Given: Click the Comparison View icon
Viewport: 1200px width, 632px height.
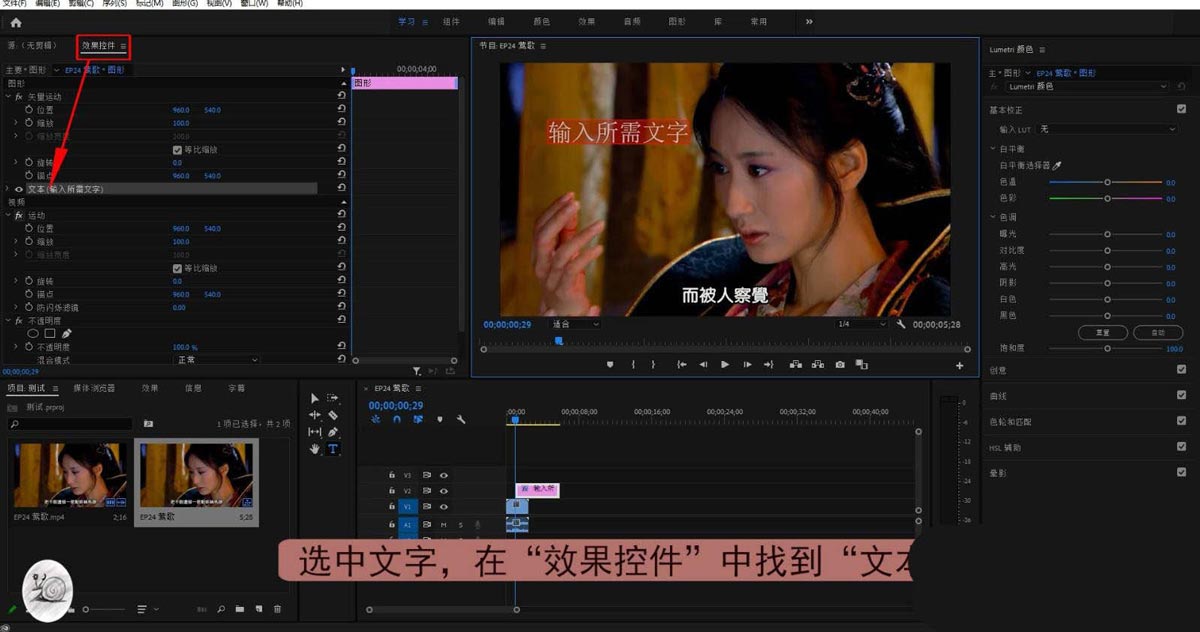Looking at the screenshot, I should click(x=861, y=365).
